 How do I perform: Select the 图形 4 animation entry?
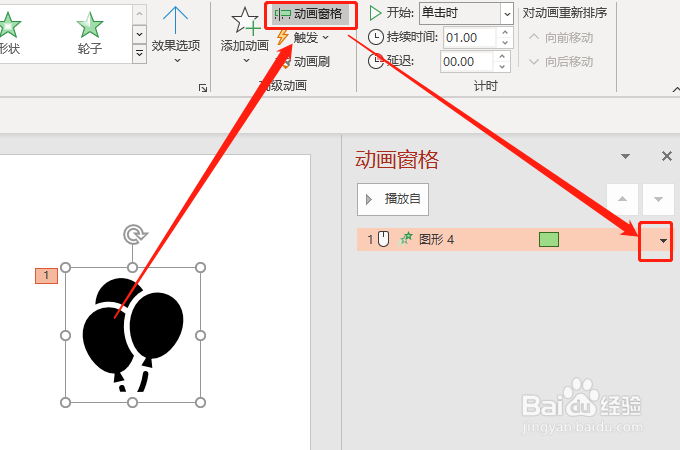click(x=514, y=239)
